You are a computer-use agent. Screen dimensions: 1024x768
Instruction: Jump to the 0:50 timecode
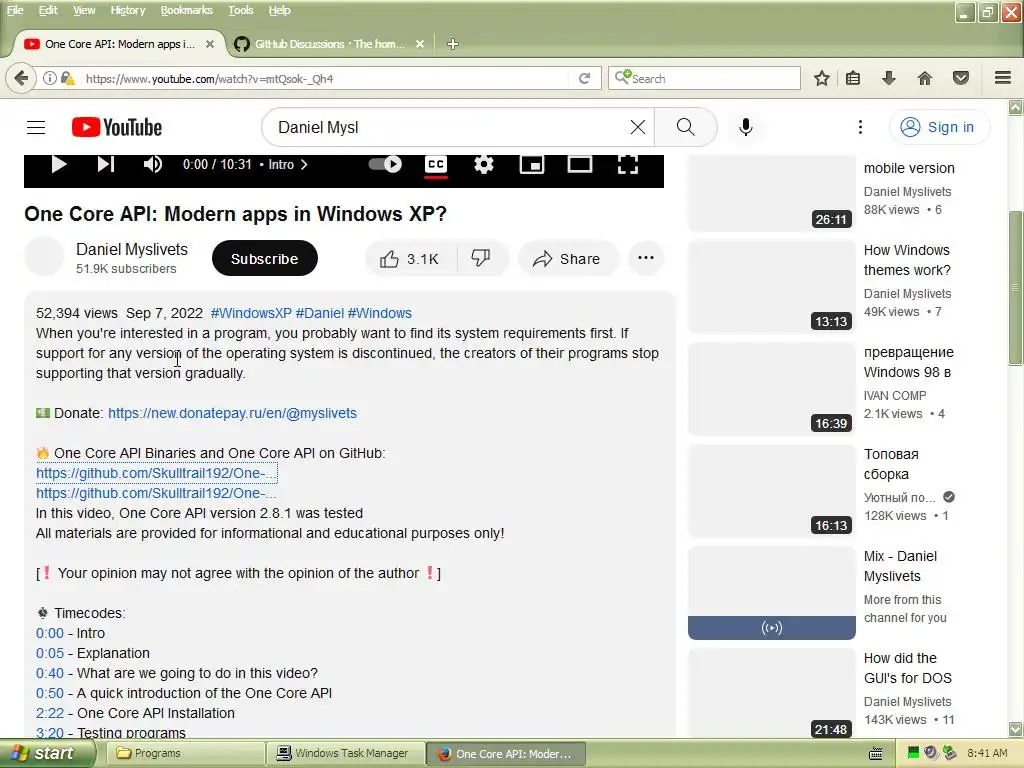pyautogui.click(x=50, y=693)
